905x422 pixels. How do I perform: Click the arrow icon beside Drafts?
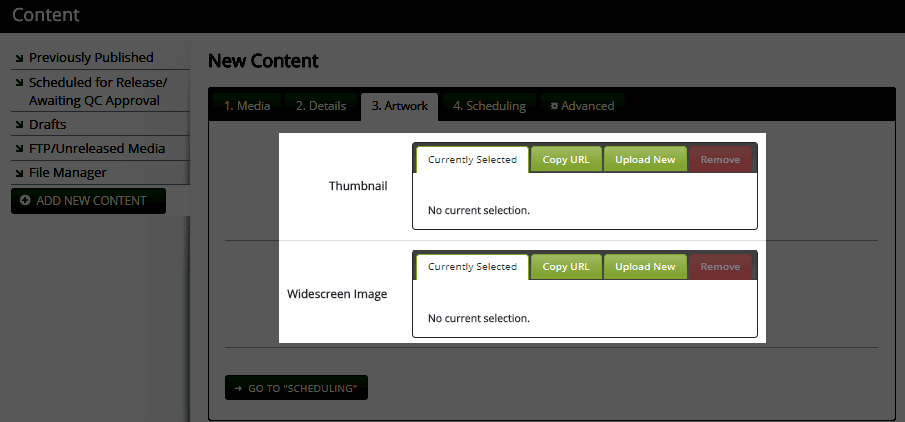(20, 125)
